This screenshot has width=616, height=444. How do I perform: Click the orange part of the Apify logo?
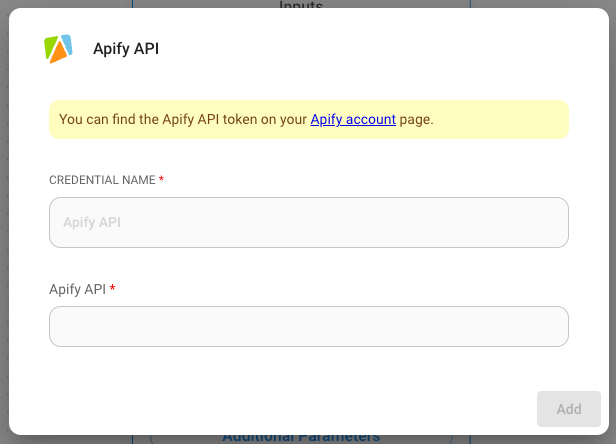(60, 54)
